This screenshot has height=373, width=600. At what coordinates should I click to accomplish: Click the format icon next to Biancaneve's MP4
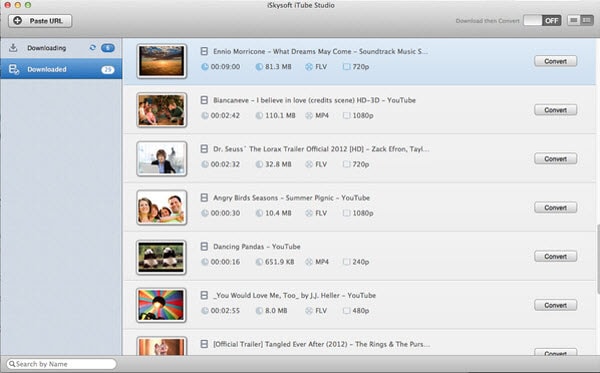pos(309,116)
